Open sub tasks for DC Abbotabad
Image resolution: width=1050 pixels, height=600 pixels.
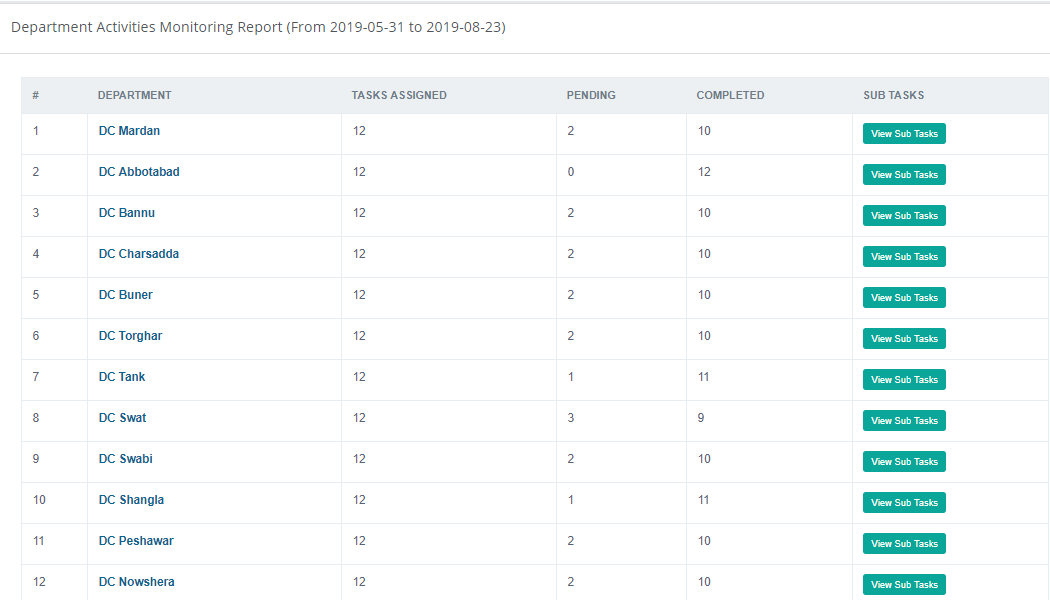coord(904,175)
